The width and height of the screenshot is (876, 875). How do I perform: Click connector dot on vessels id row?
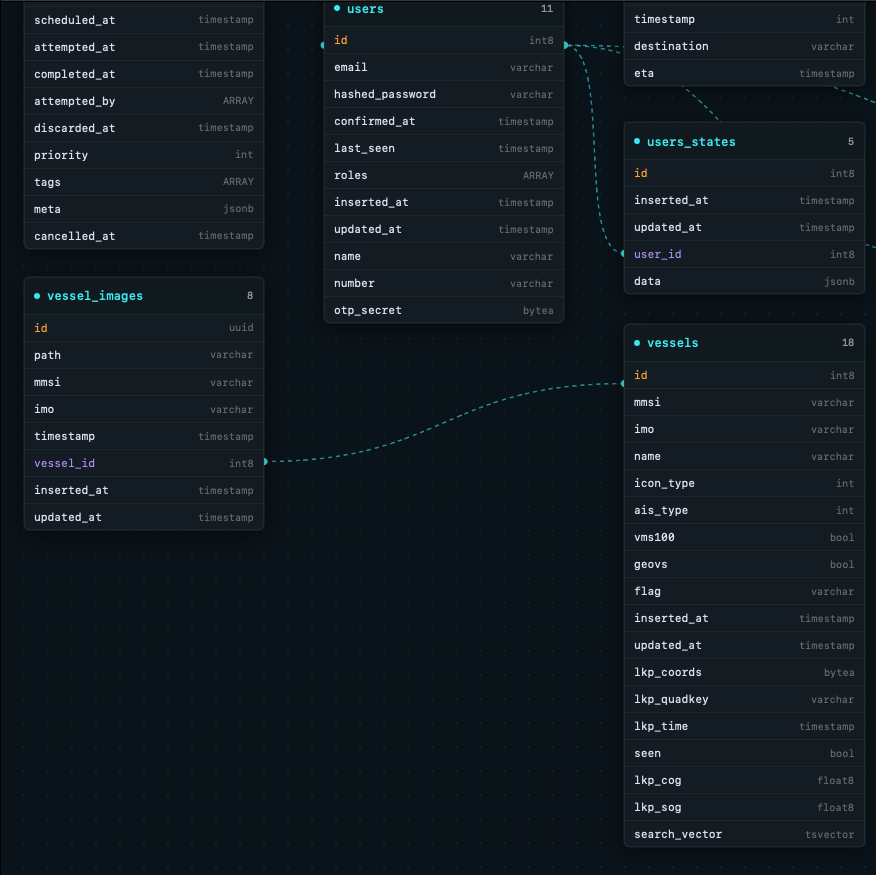click(x=623, y=383)
